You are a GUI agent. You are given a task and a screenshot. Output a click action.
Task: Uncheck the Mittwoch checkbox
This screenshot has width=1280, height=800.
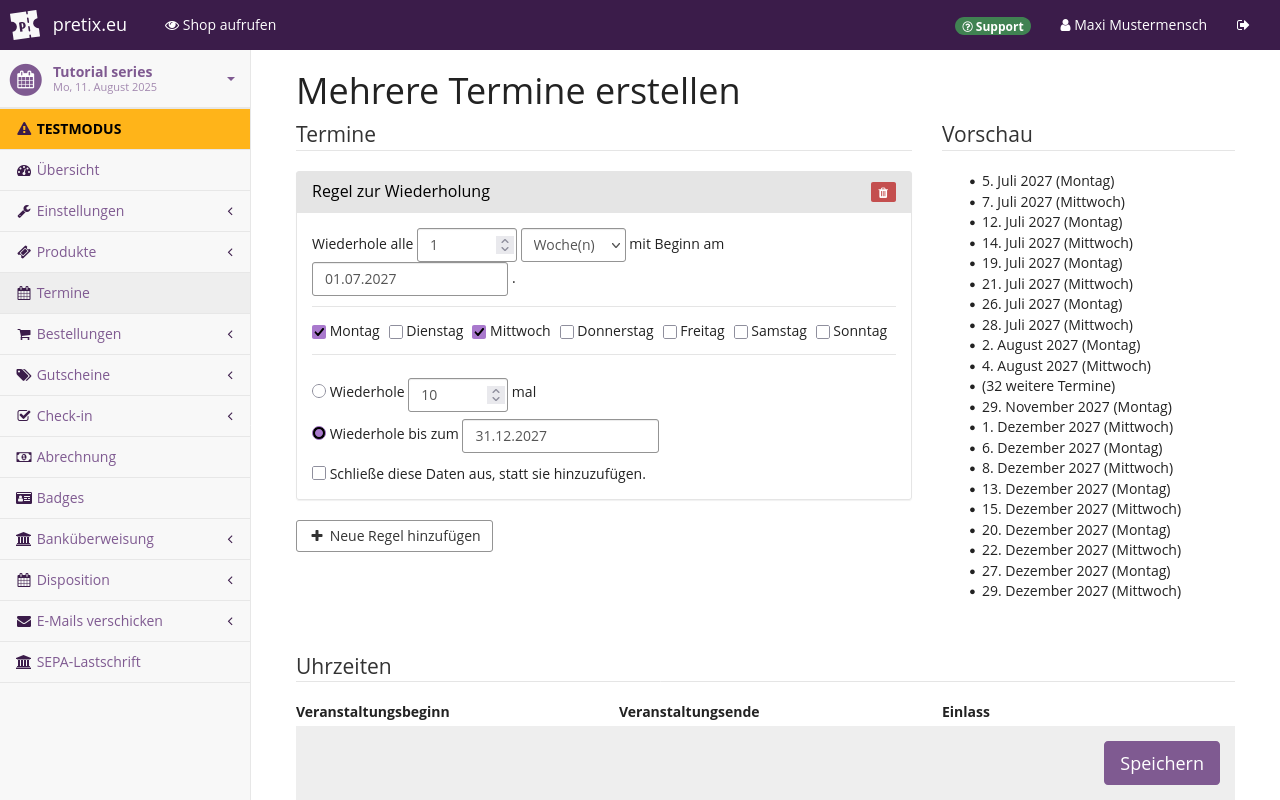pyautogui.click(x=479, y=332)
